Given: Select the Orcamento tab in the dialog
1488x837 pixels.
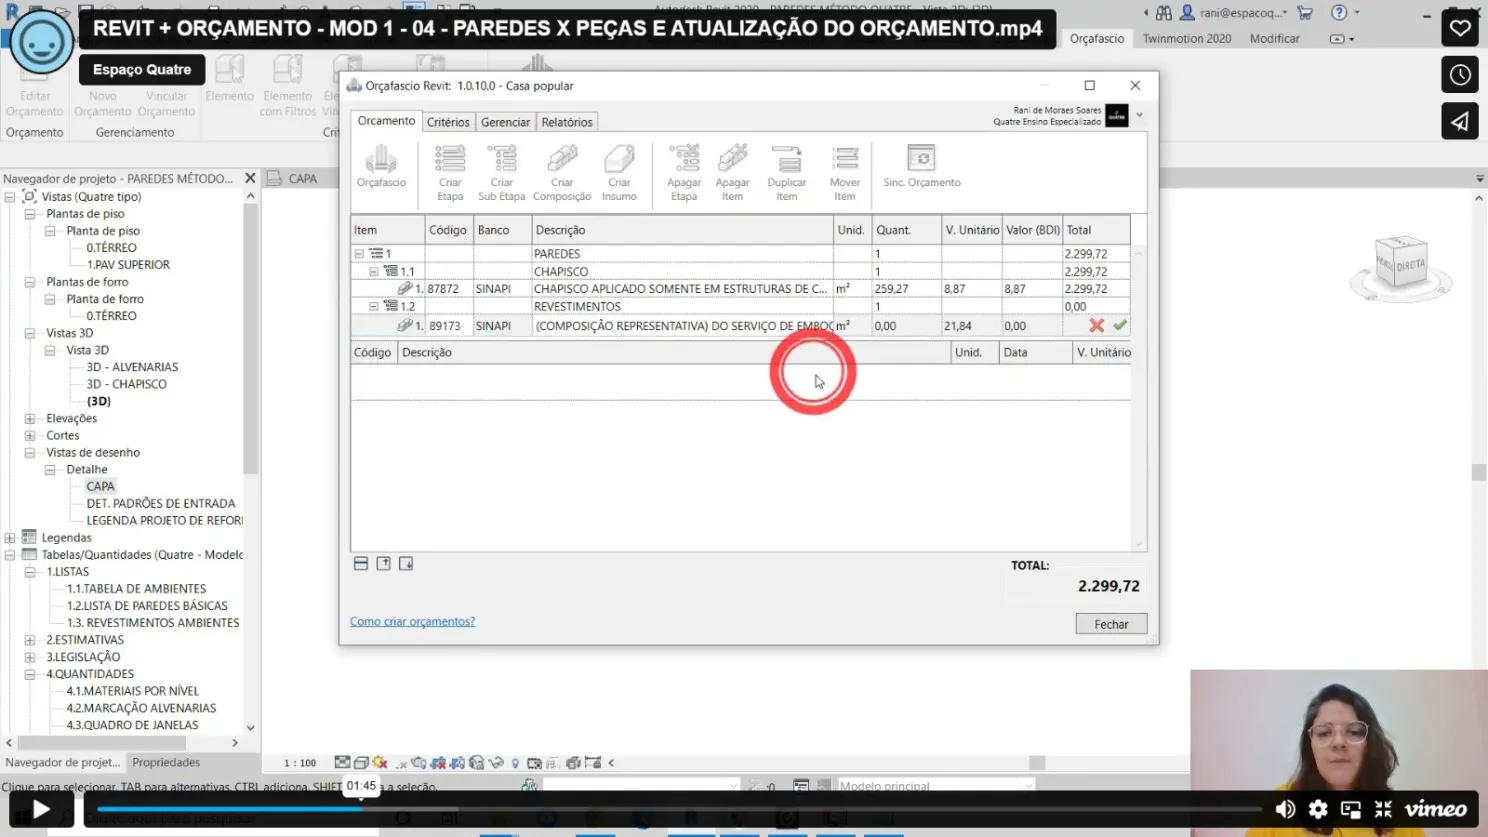Looking at the screenshot, I should point(386,121).
